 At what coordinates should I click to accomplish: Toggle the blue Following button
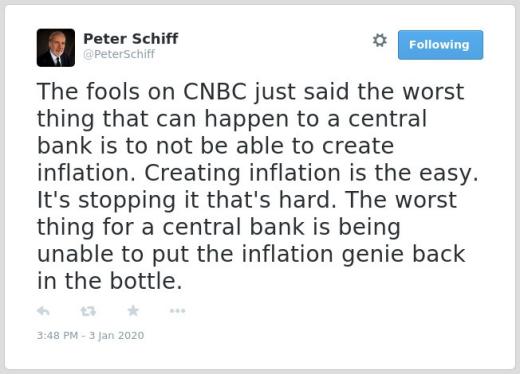440,45
